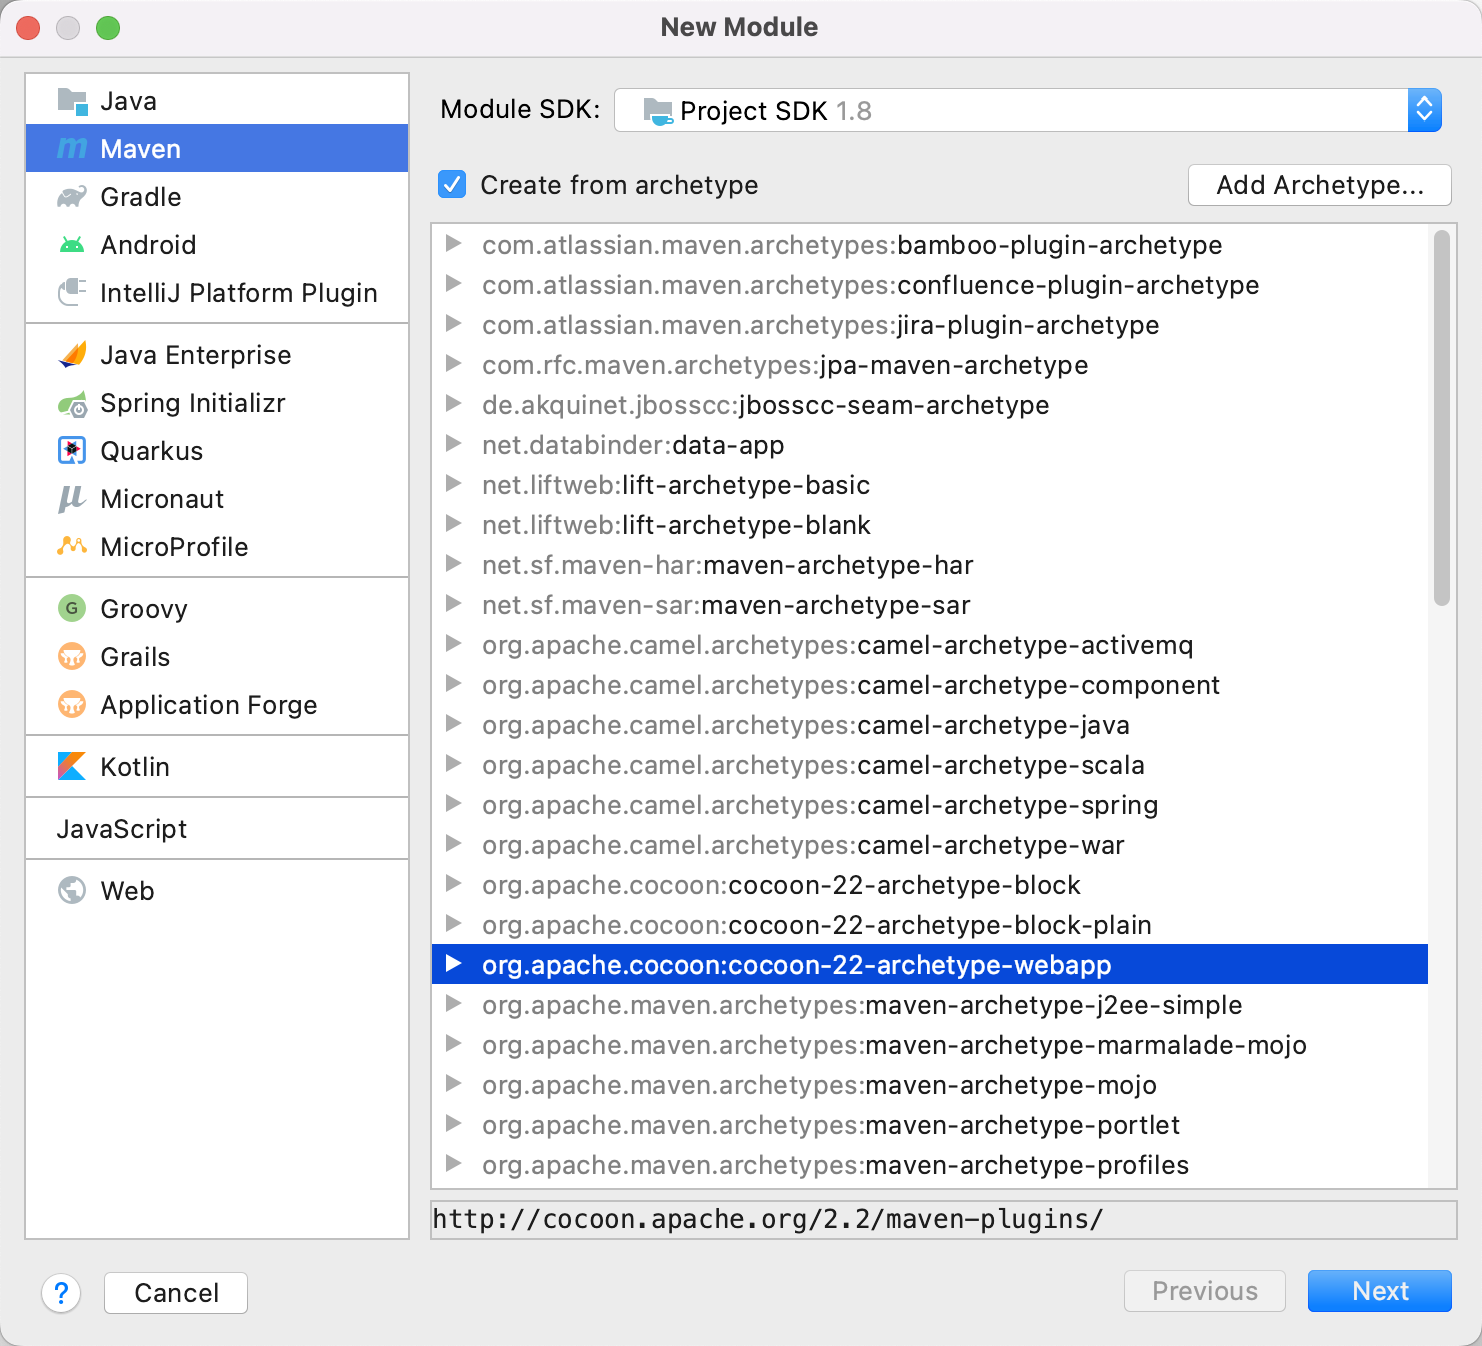This screenshot has height=1346, width=1482.
Task: Click the Java folder icon
Action: click(72, 101)
